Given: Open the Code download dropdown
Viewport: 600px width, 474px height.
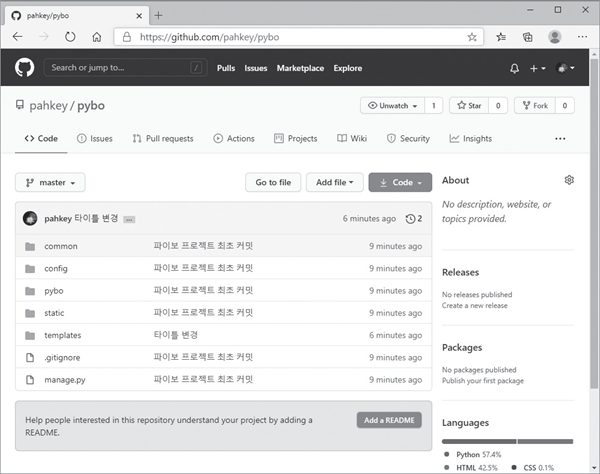Looking at the screenshot, I should pyautogui.click(x=400, y=182).
